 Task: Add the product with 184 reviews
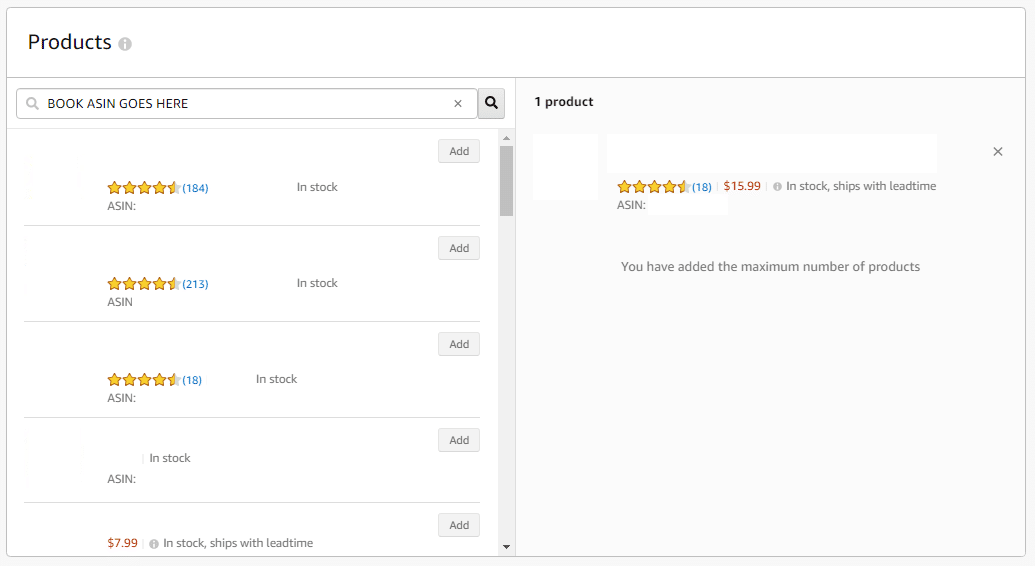[459, 151]
